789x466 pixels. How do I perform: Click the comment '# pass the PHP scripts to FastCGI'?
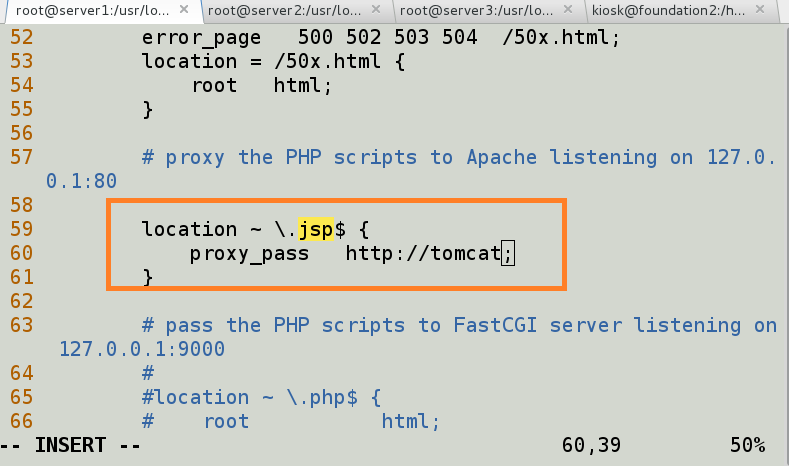pyautogui.click(x=340, y=325)
